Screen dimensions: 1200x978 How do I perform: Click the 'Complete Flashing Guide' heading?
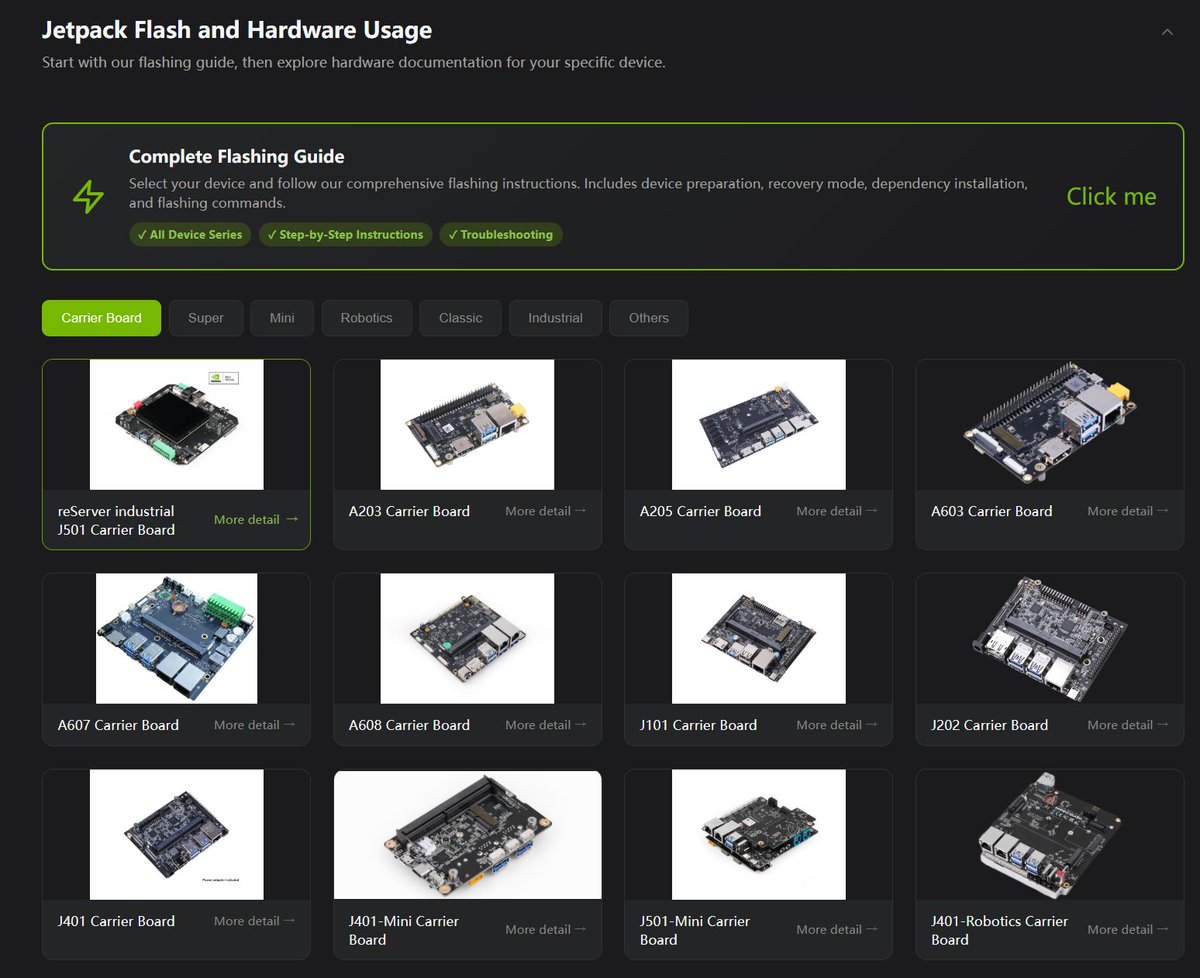pyautogui.click(x=237, y=157)
